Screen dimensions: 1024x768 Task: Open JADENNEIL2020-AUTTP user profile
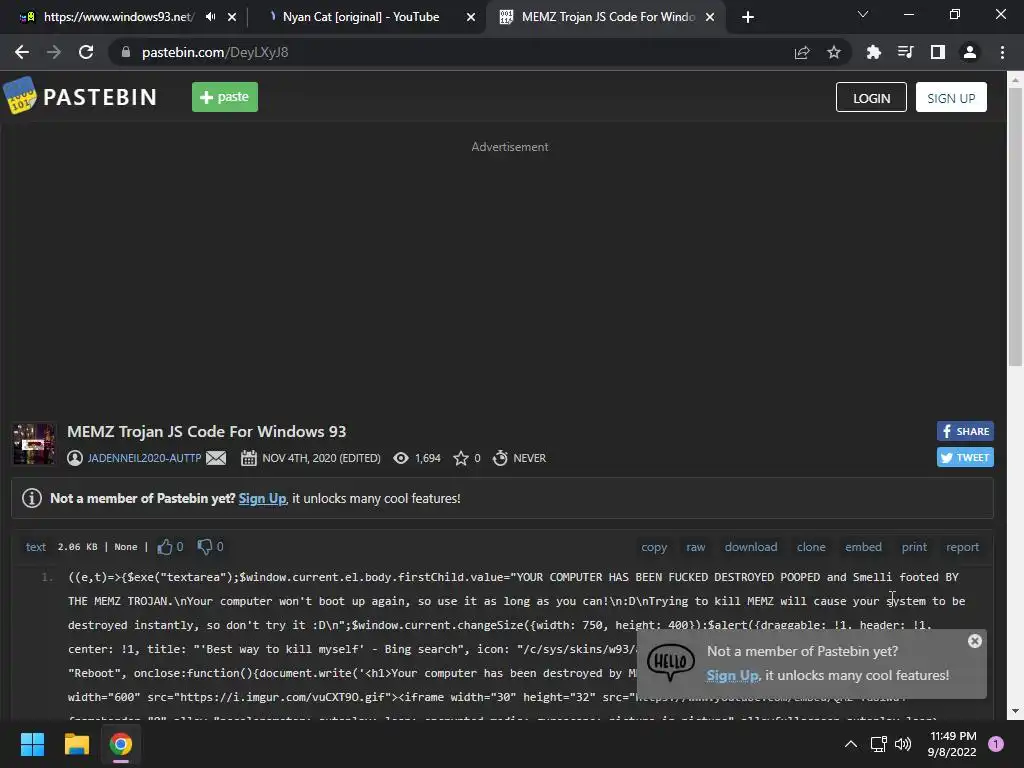[144, 458]
